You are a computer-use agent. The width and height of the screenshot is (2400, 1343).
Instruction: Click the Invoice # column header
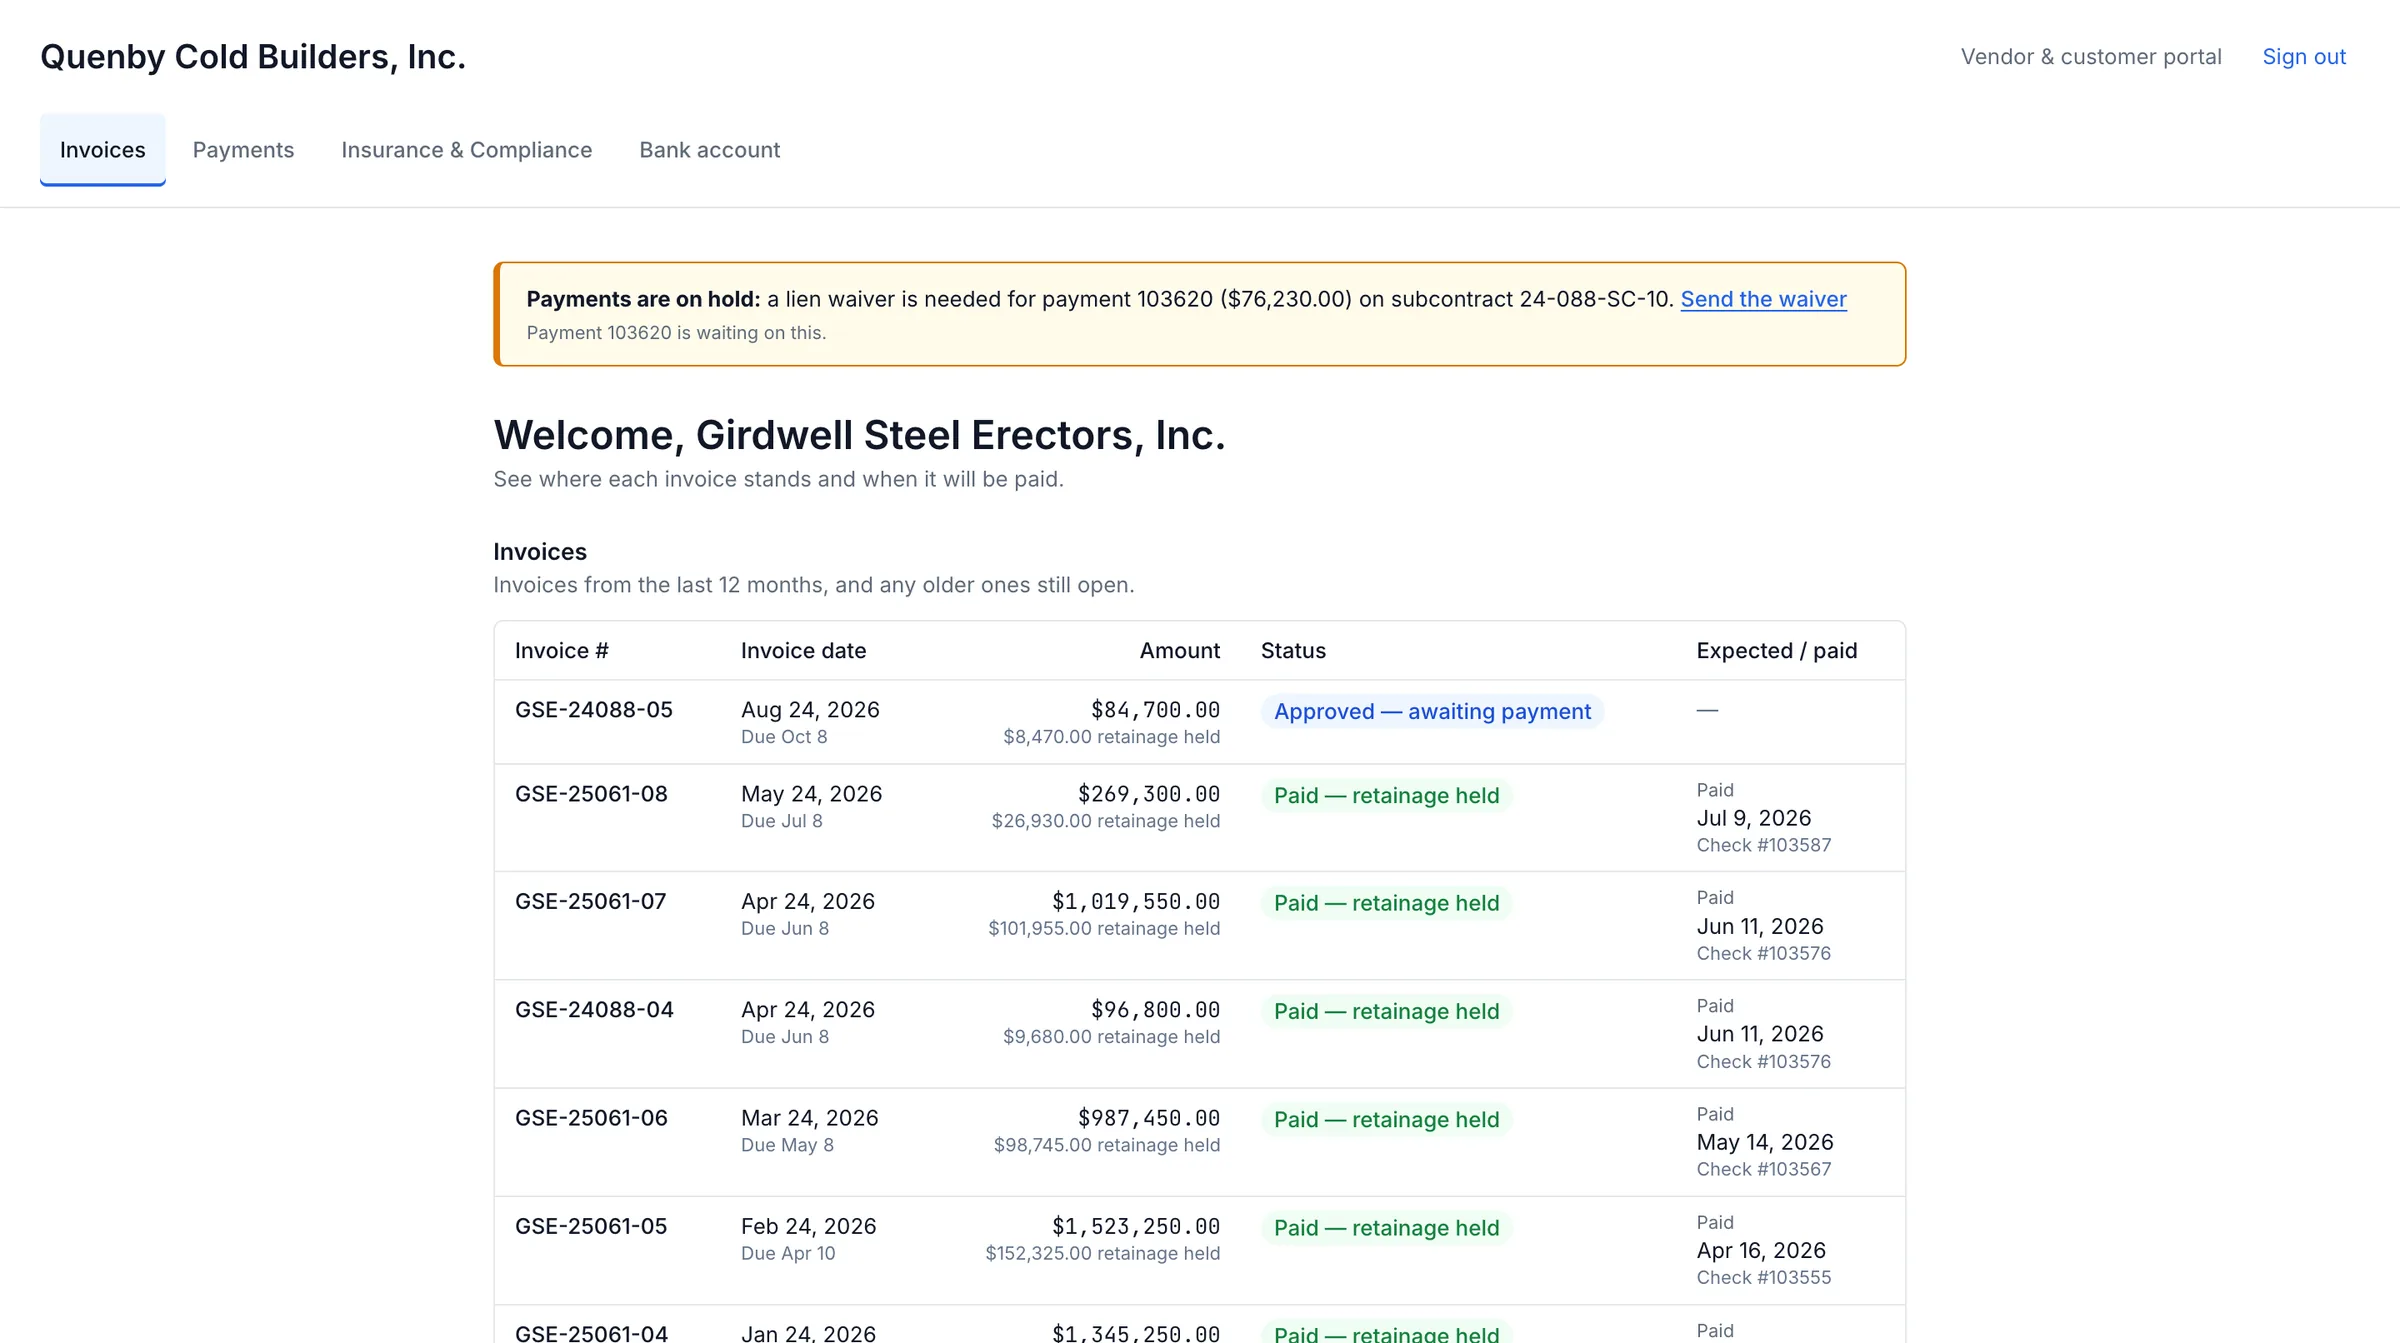(x=562, y=651)
